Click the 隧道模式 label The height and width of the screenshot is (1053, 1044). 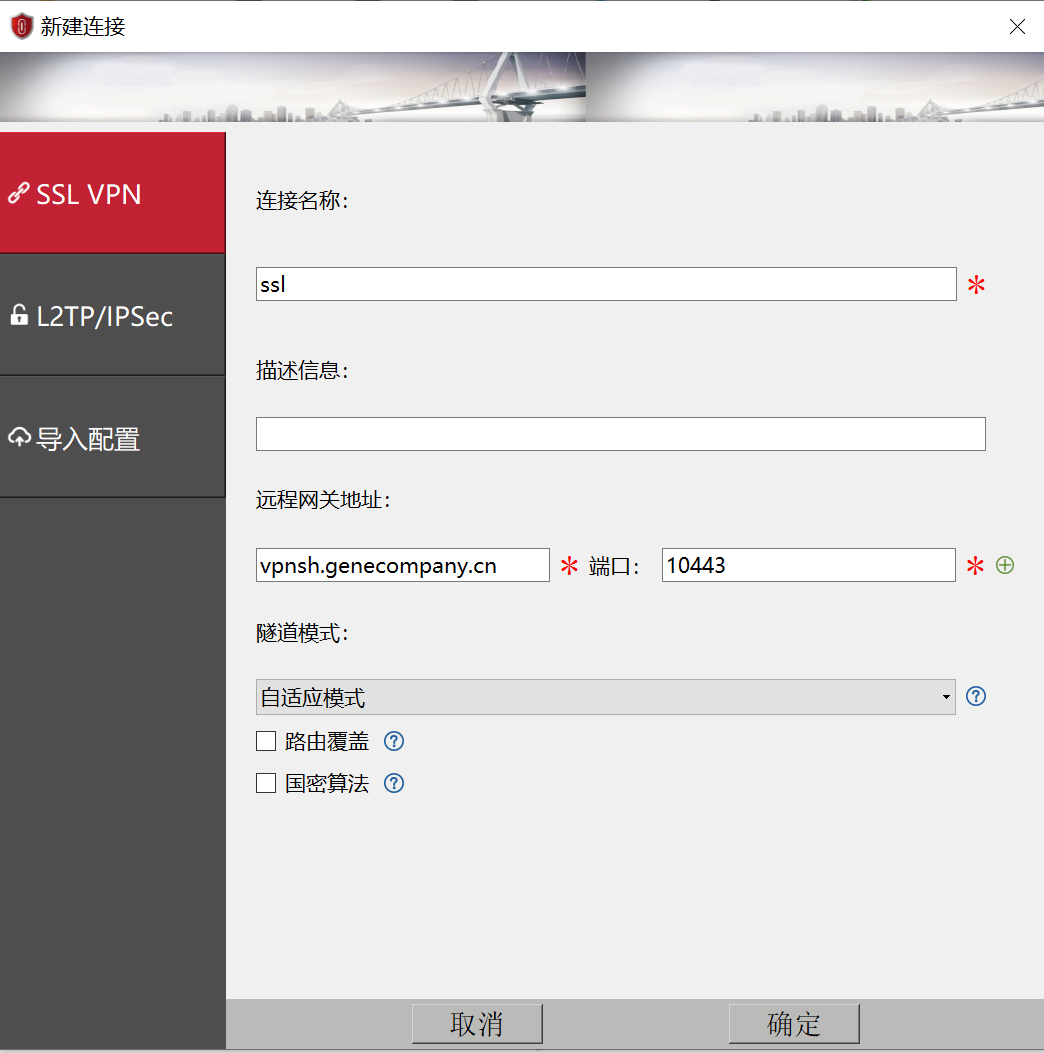302,633
